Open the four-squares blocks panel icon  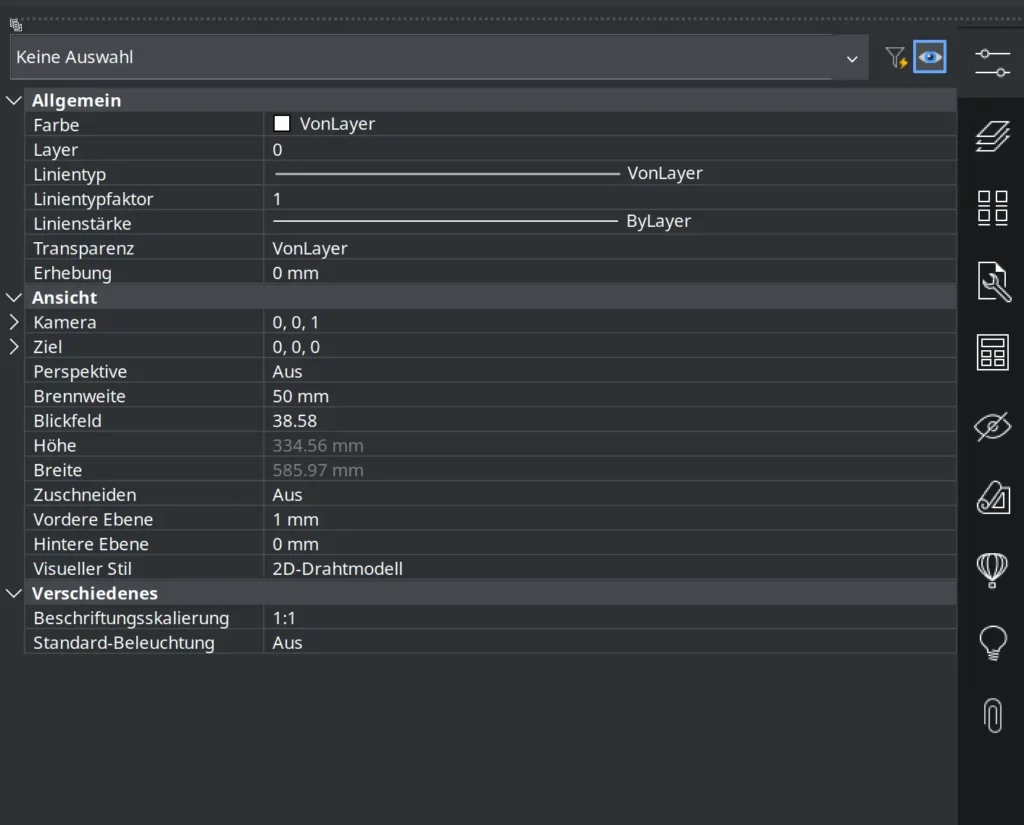(992, 208)
